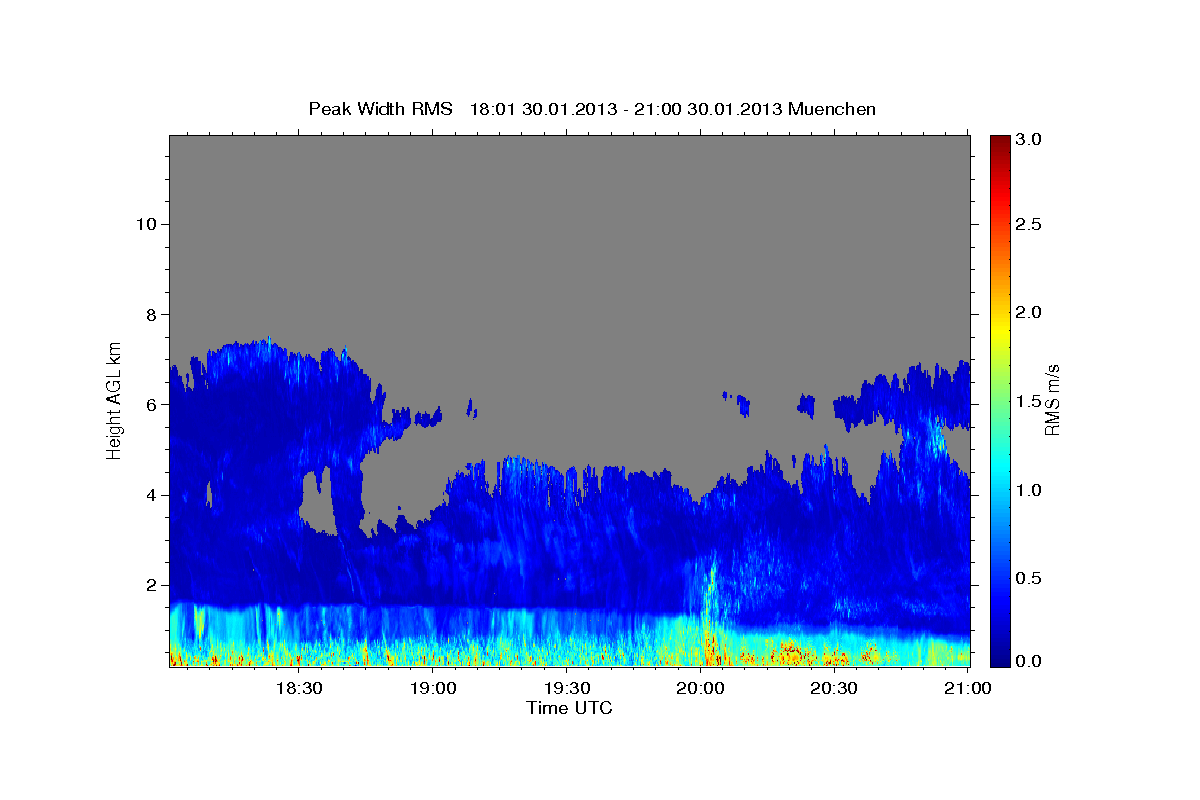Click the 19:30 time tick label

click(567, 689)
